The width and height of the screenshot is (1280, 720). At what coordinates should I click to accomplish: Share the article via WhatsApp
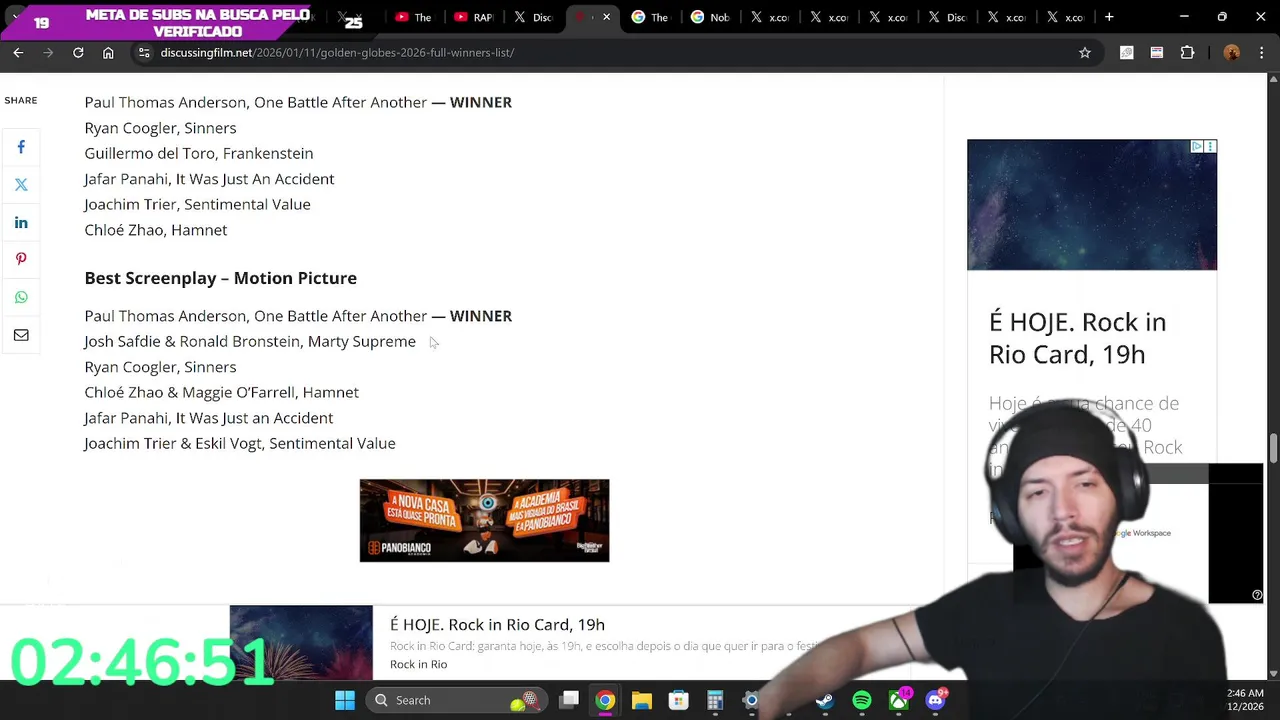click(x=21, y=297)
